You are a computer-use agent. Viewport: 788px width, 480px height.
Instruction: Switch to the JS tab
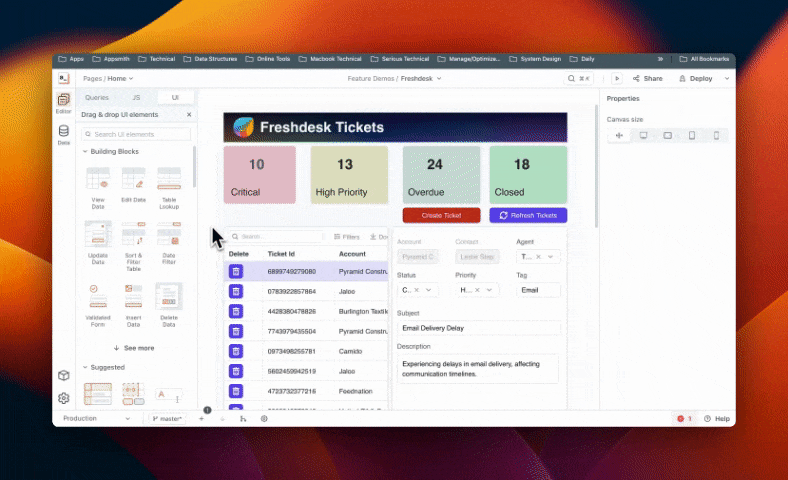click(x=136, y=98)
